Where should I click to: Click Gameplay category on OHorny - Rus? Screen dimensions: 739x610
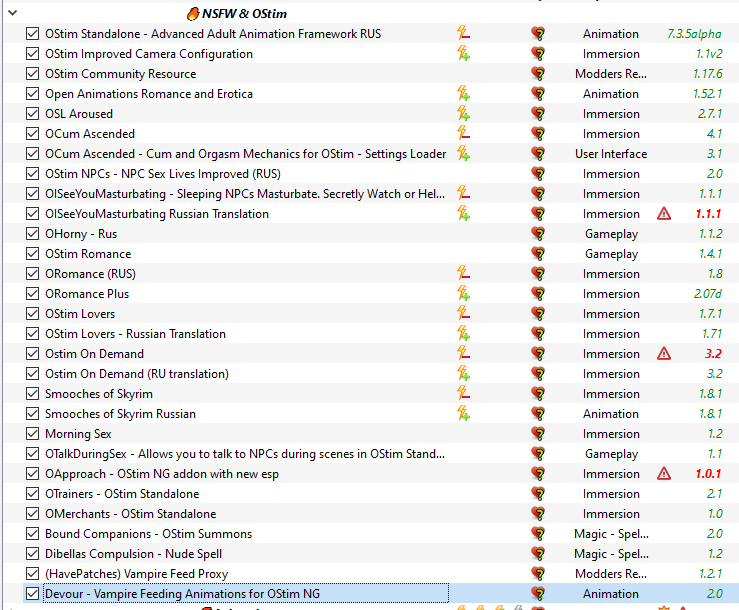click(611, 233)
